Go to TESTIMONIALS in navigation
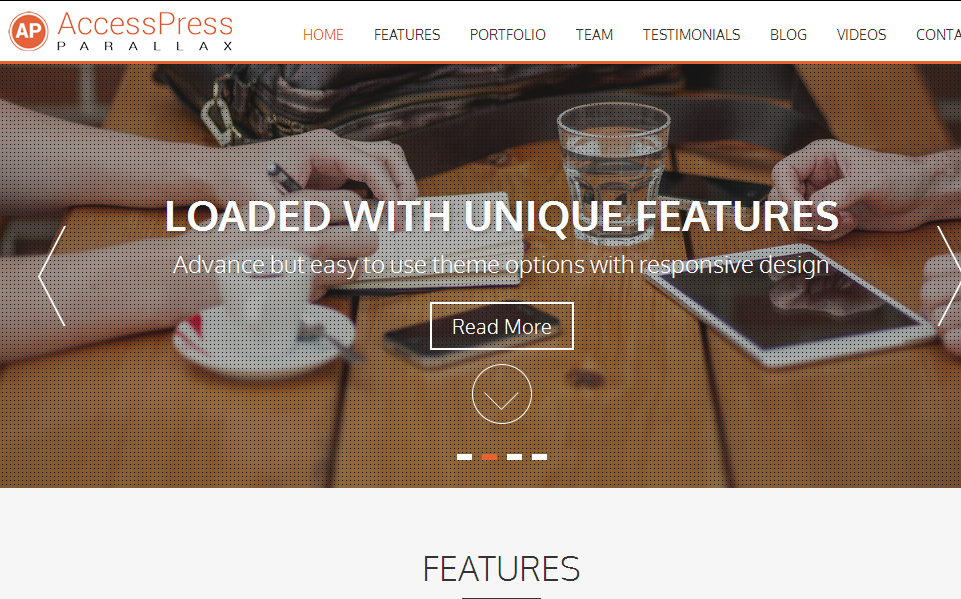 tap(691, 35)
